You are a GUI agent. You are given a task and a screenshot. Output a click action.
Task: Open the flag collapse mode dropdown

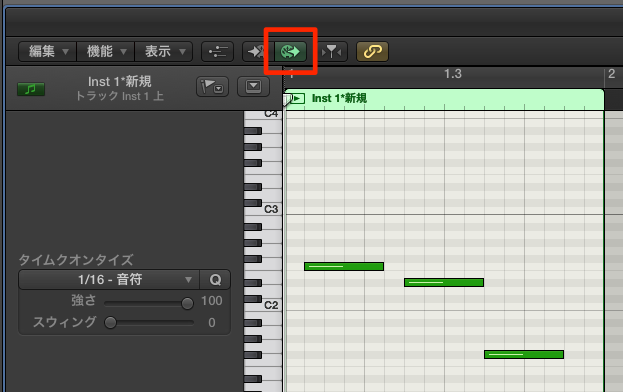[213, 87]
